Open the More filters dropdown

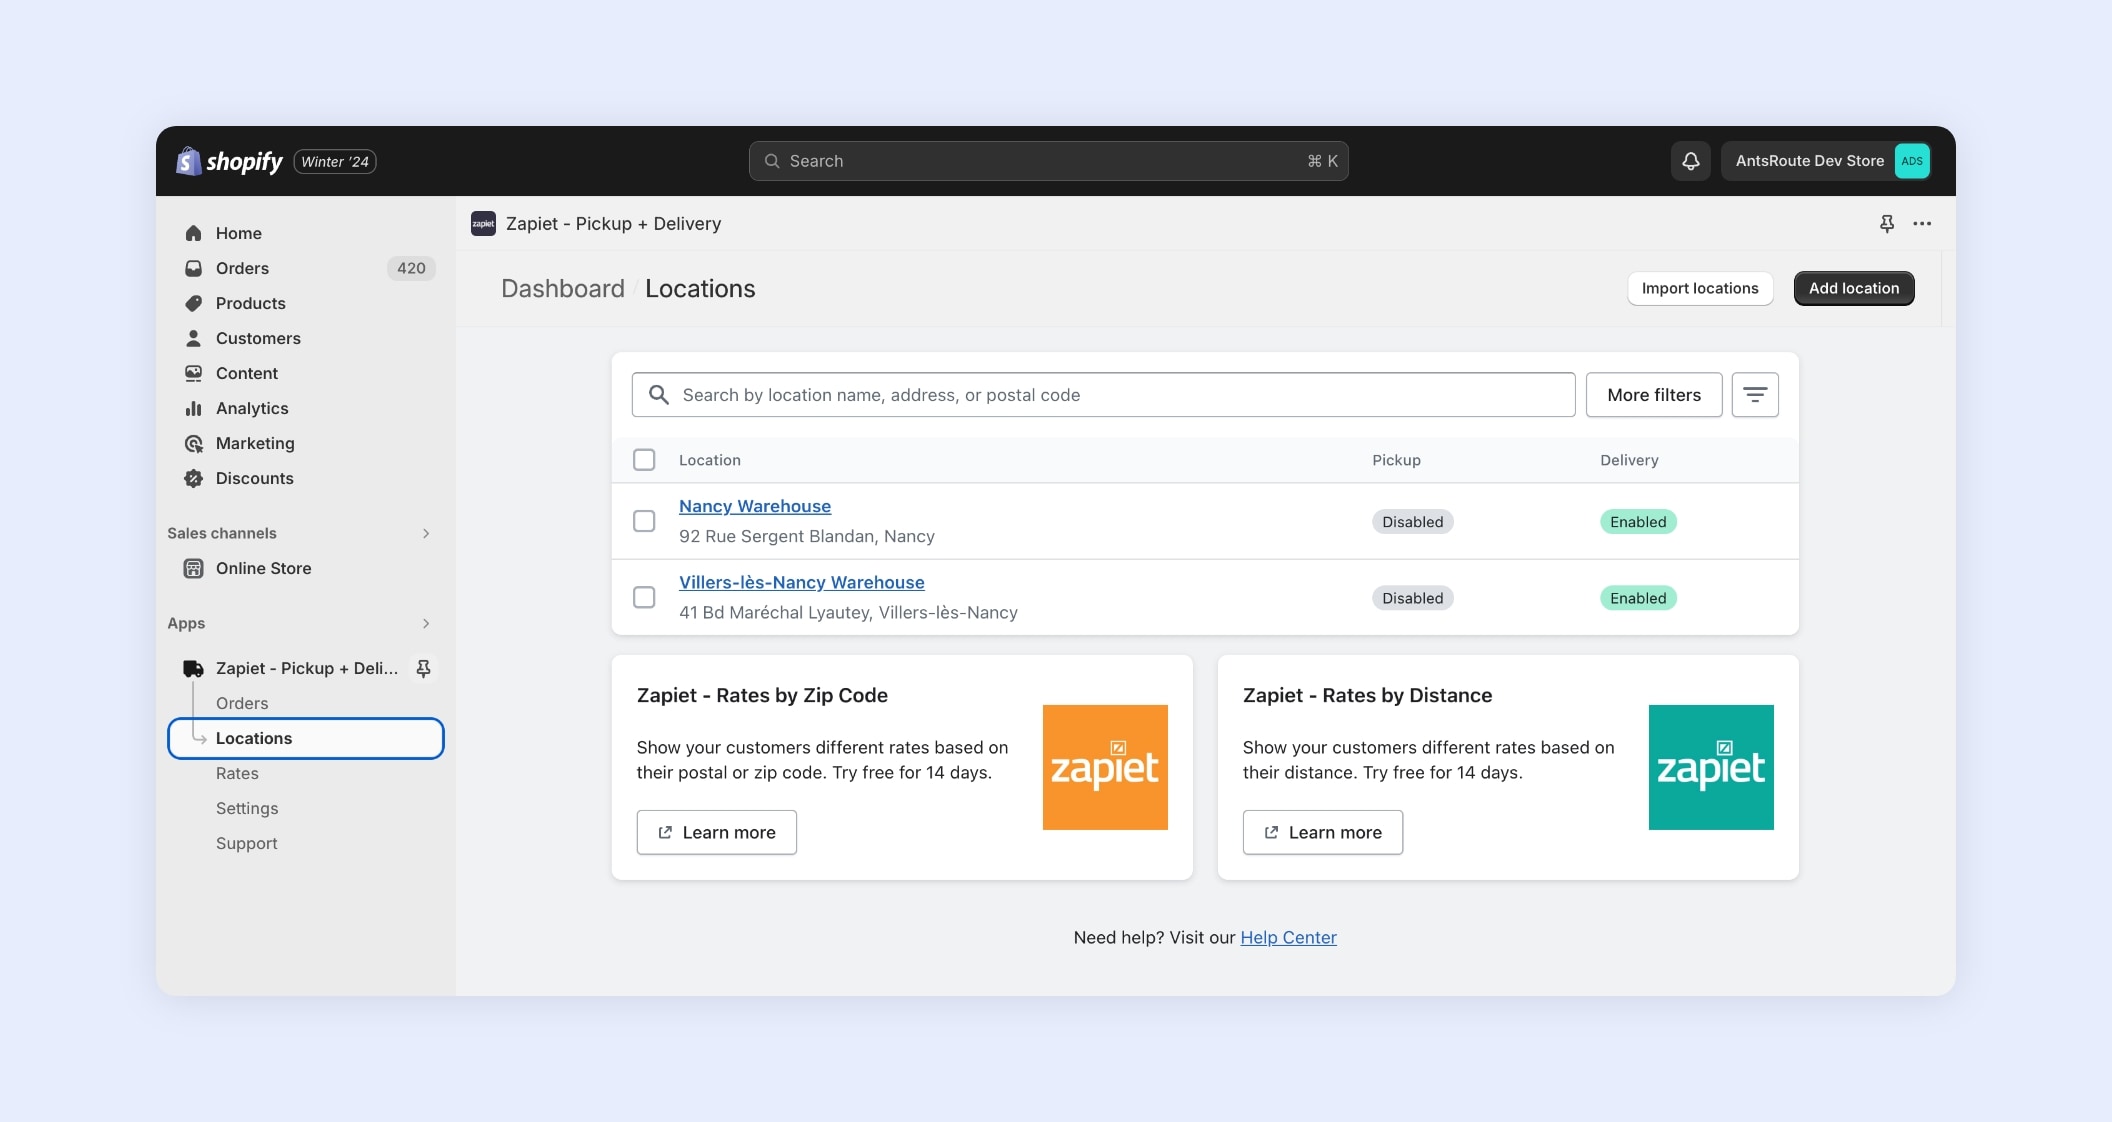tap(1653, 395)
